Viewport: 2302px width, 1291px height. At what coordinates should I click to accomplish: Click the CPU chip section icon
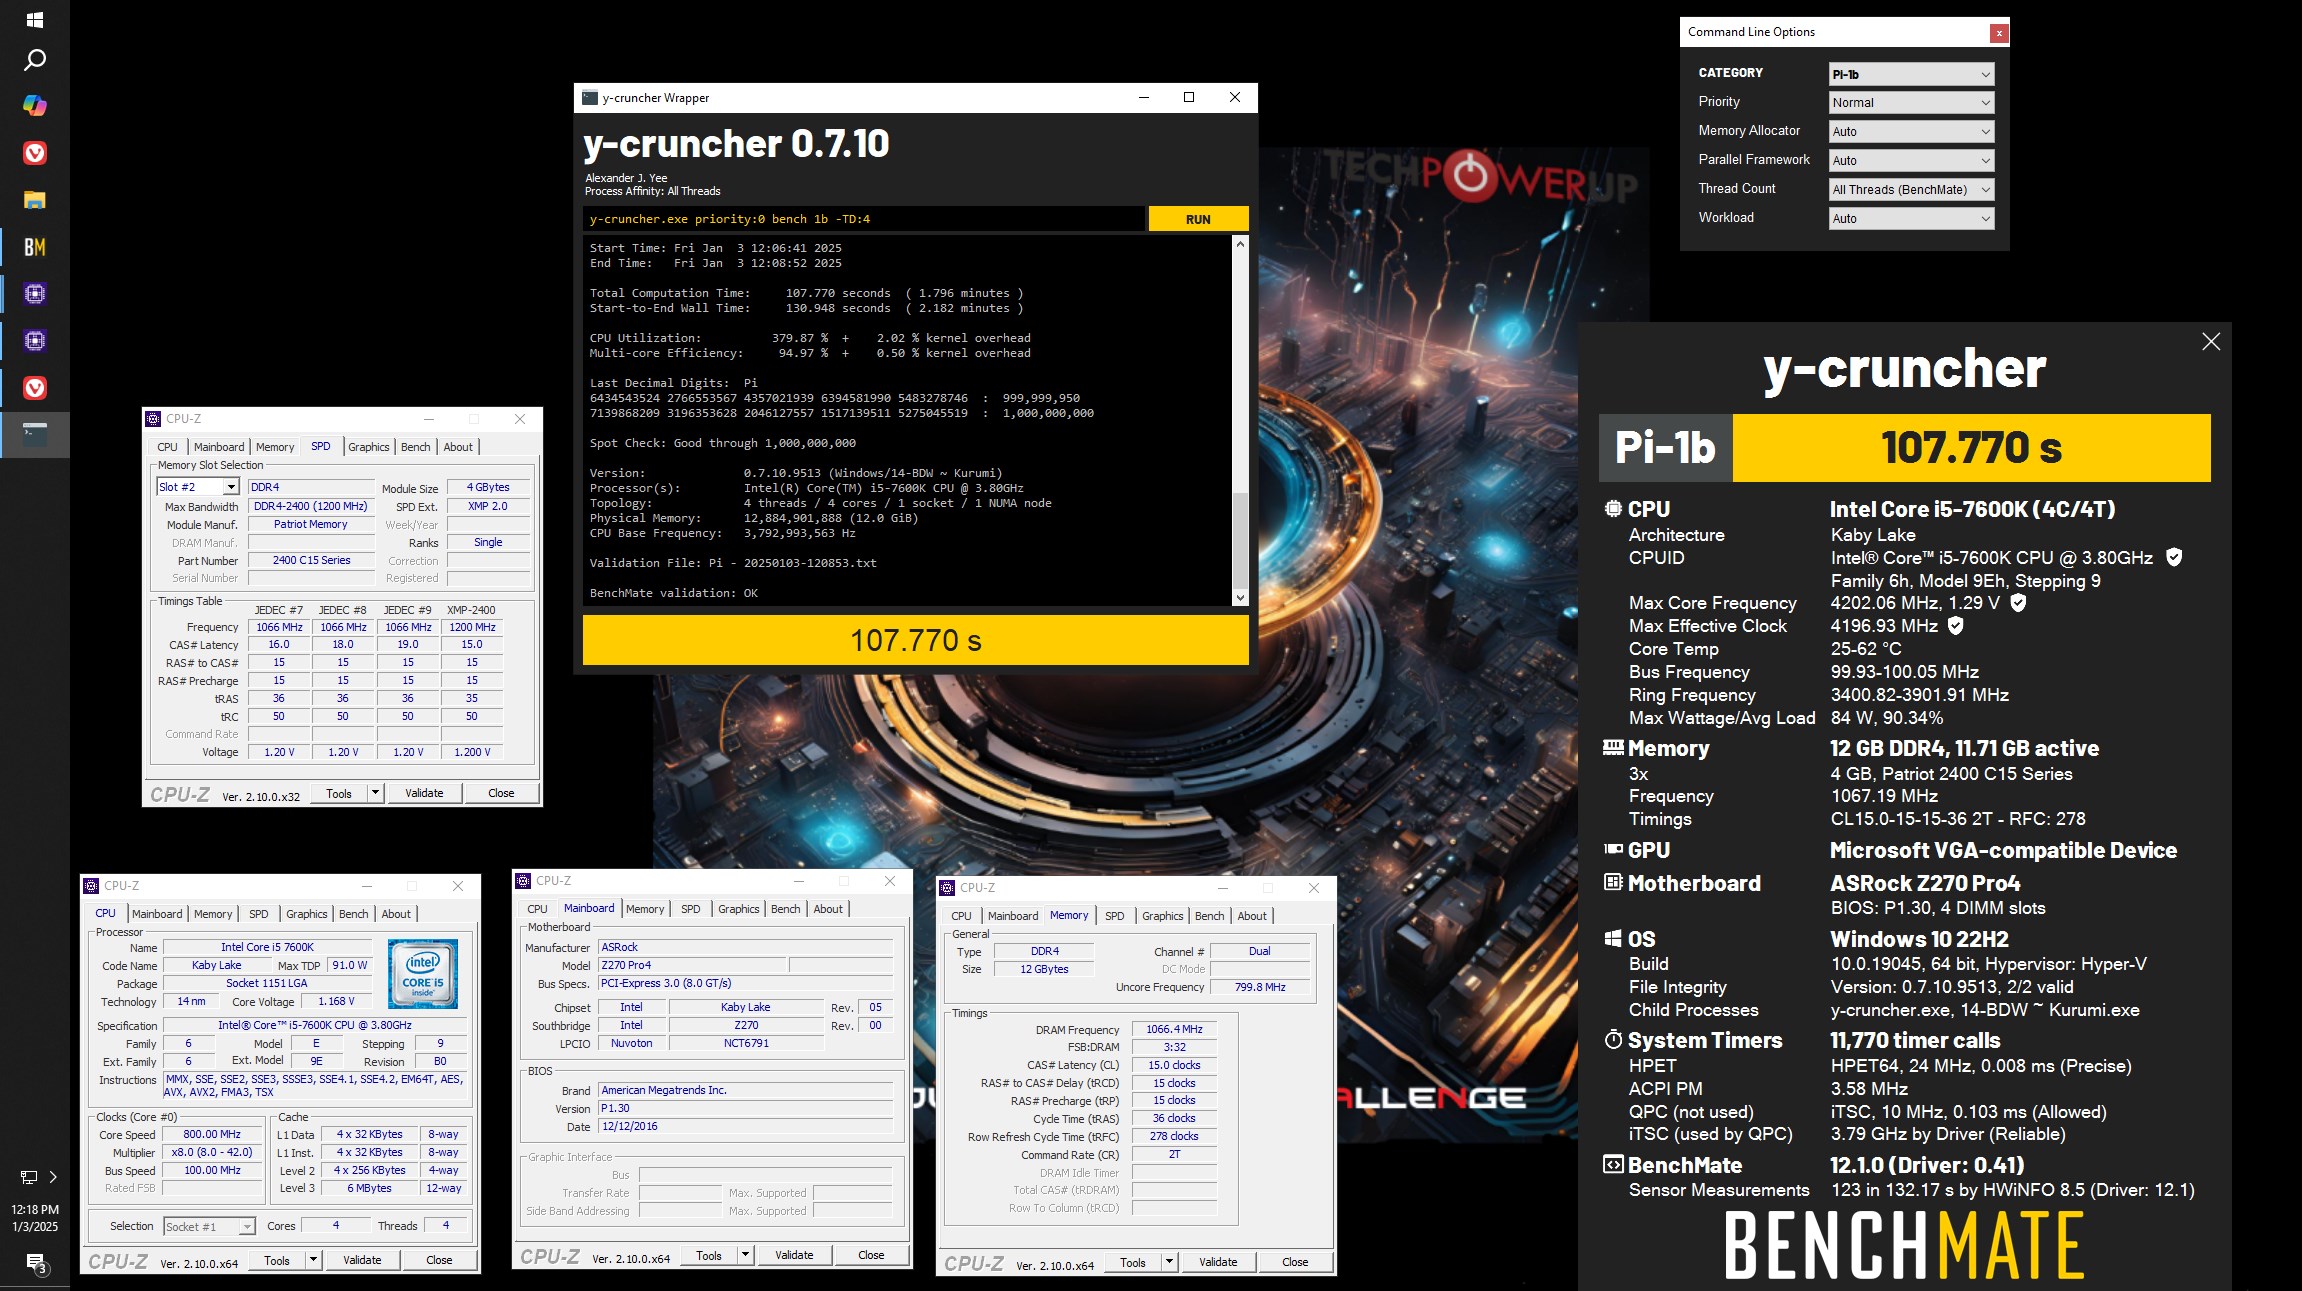(x=1613, y=508)
